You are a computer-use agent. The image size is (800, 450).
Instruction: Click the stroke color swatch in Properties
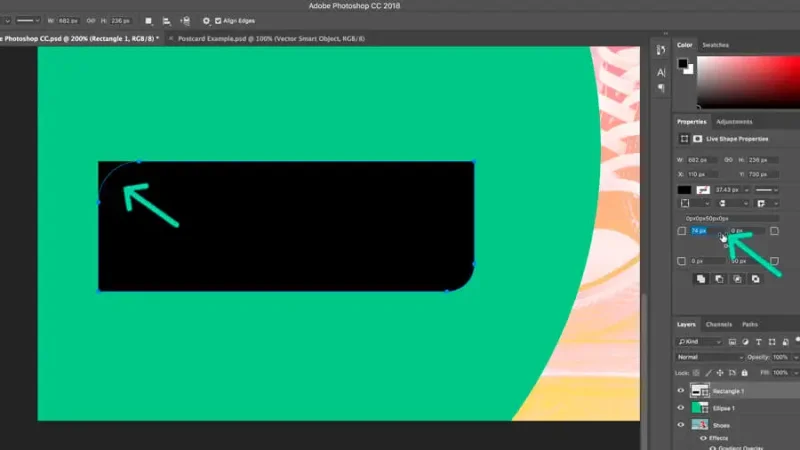click(703, 190)
